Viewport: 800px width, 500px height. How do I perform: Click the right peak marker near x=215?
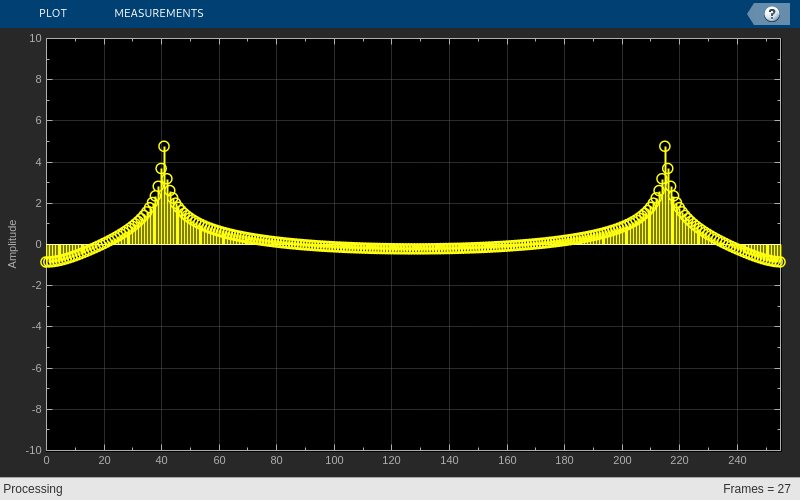pos(664,146)
